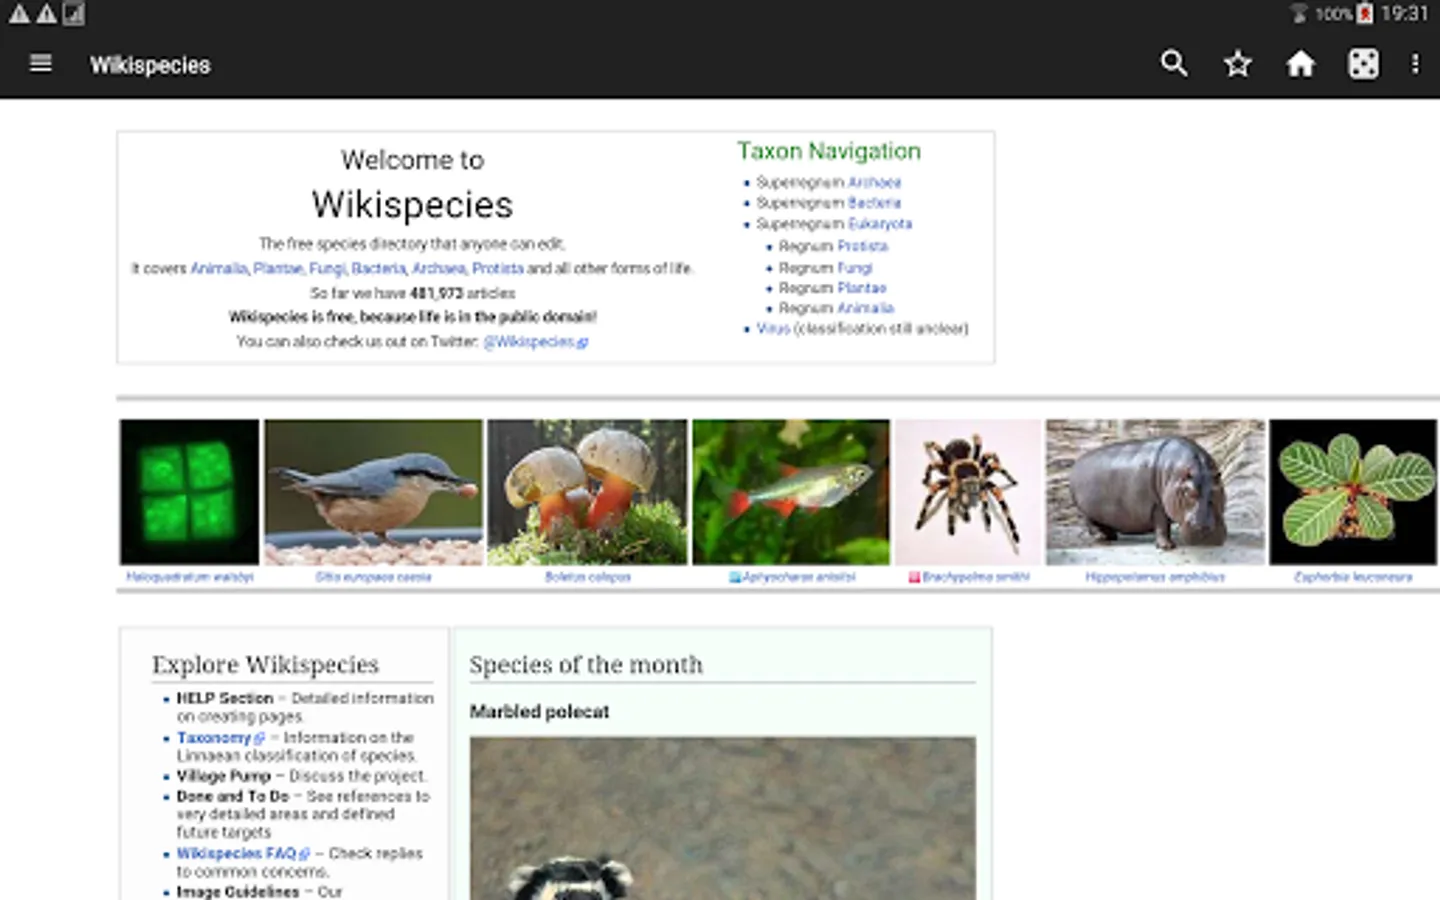
Task: Open the Boletus calopus caption link
Action: click(588, 577)
